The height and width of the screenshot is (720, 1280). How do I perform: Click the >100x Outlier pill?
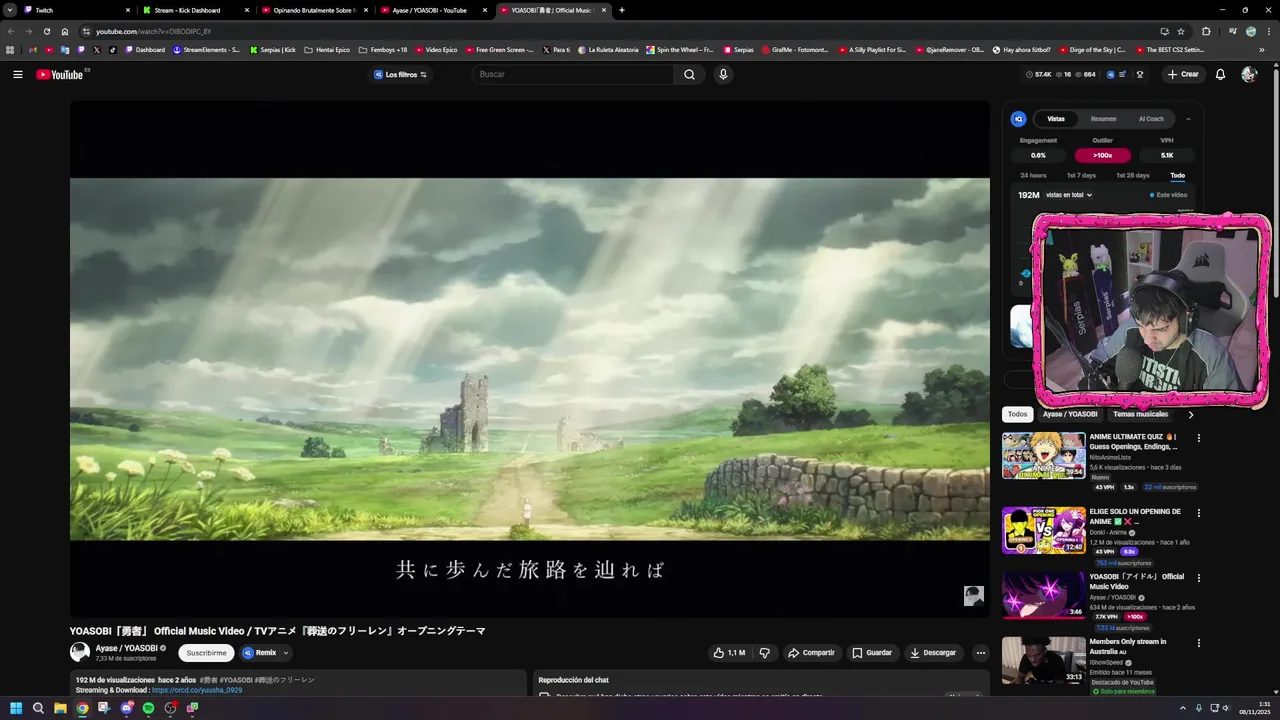pos(1102,155)
